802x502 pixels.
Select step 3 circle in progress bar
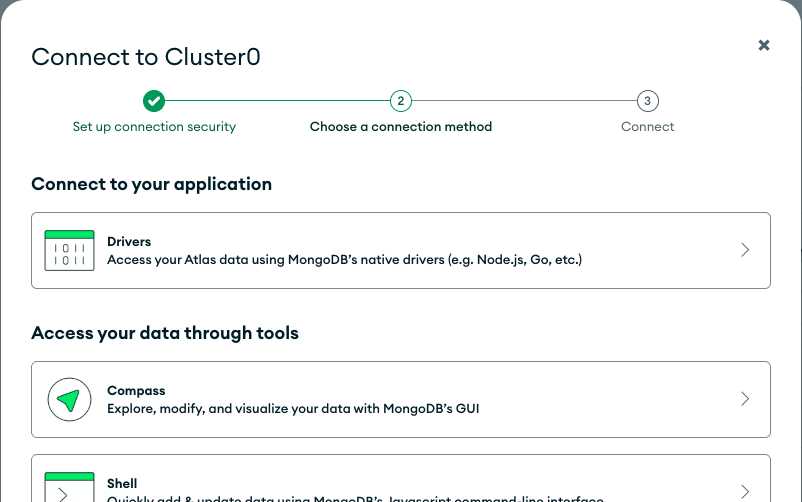point(648,101)
